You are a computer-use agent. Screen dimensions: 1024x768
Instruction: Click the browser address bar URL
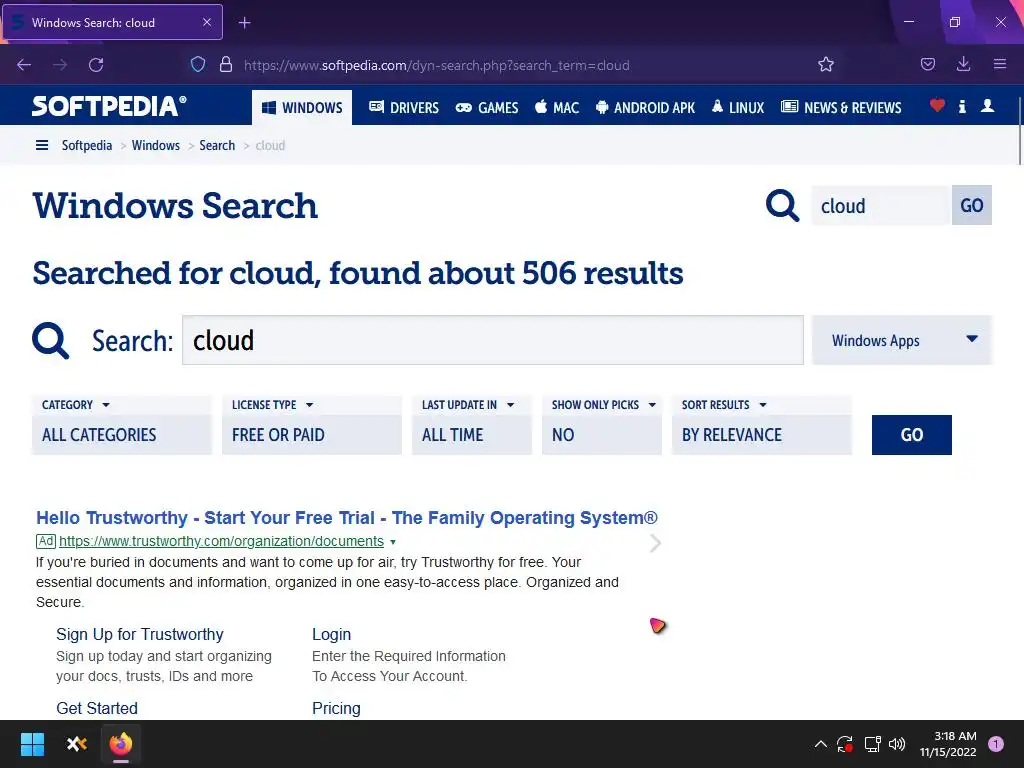tap(436, 65)
